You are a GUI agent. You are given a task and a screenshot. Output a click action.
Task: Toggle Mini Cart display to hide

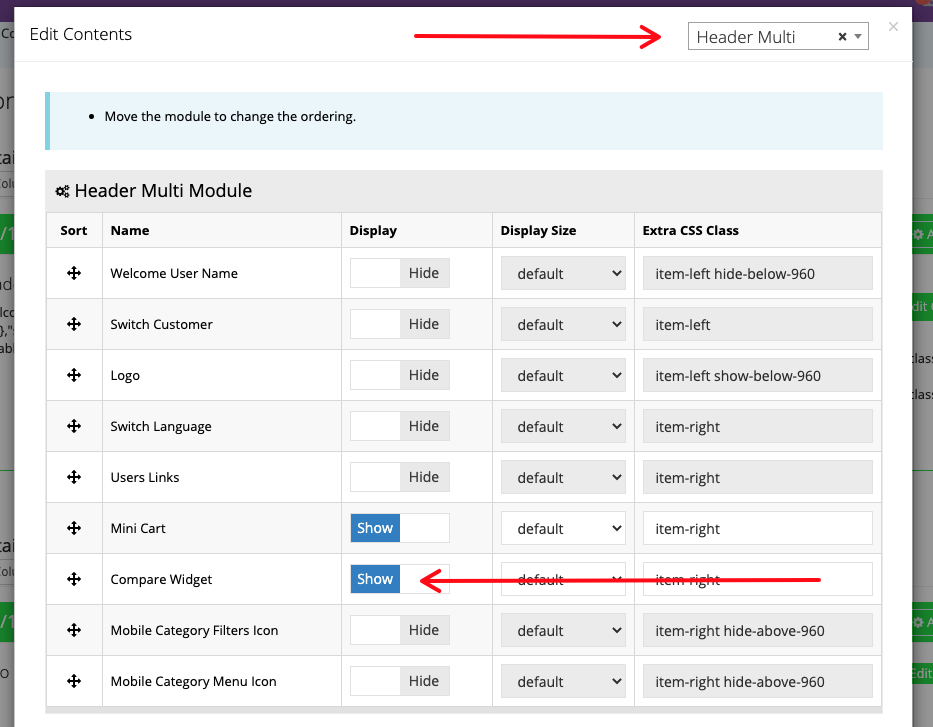click(399, 528)
